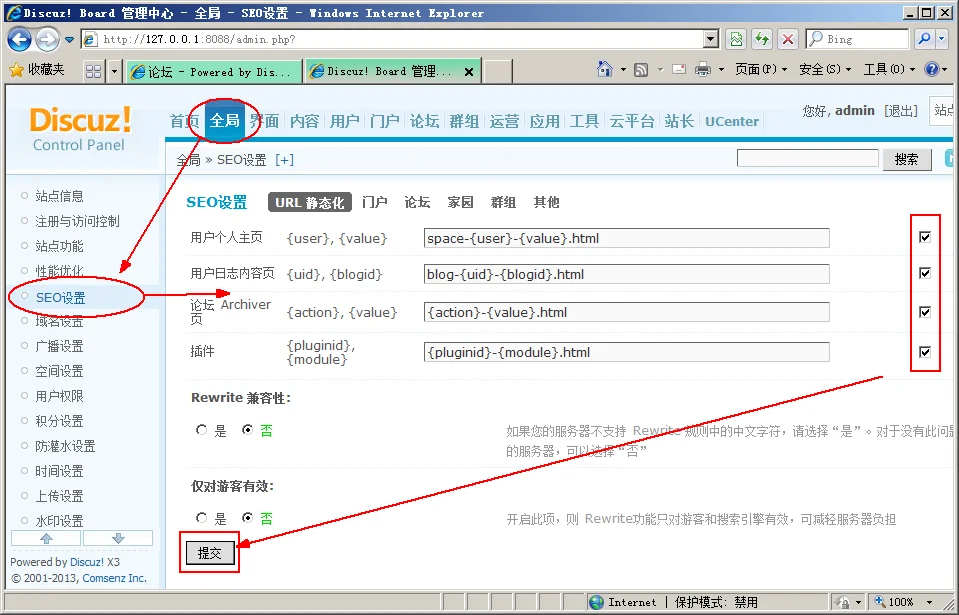Open 防灌水设置 in the sidebar
Viewport: 959px width, 615px height.
coord(65,446)
